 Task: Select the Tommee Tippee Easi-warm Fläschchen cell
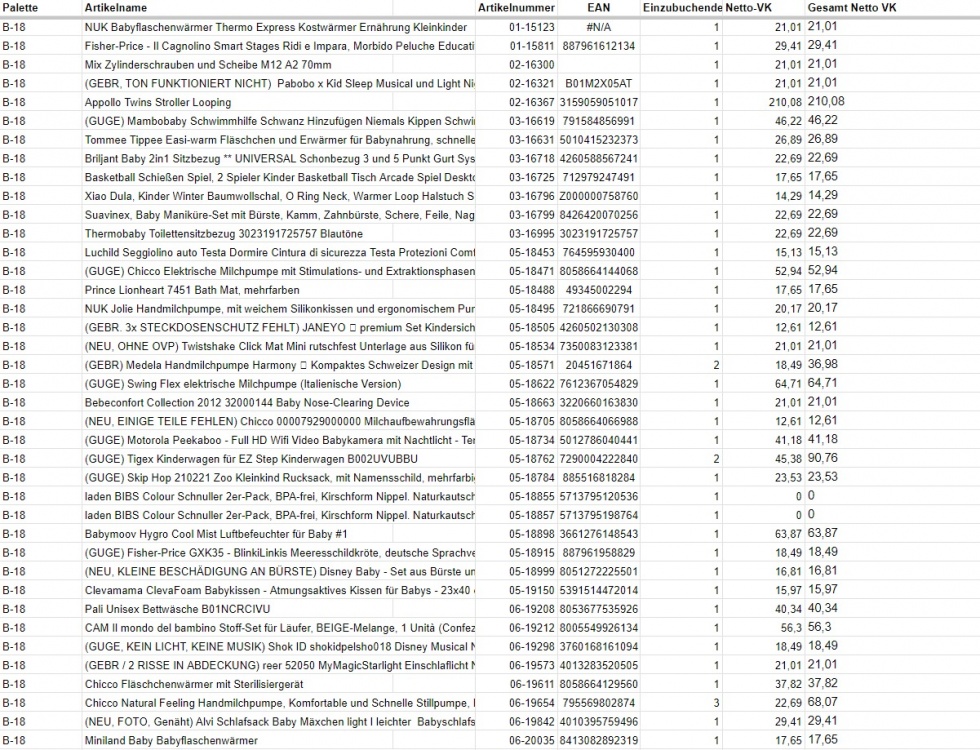point(279,139)
